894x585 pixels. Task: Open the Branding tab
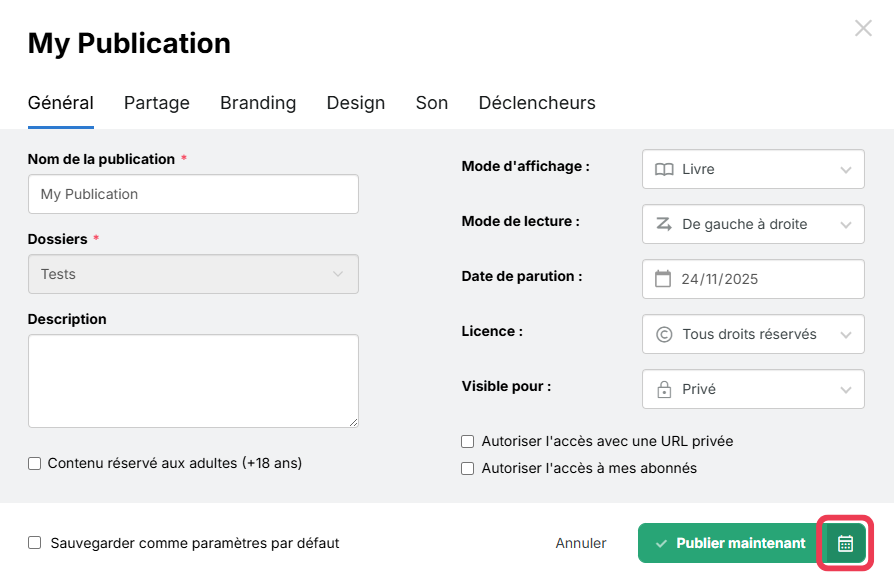pos(258,103)
